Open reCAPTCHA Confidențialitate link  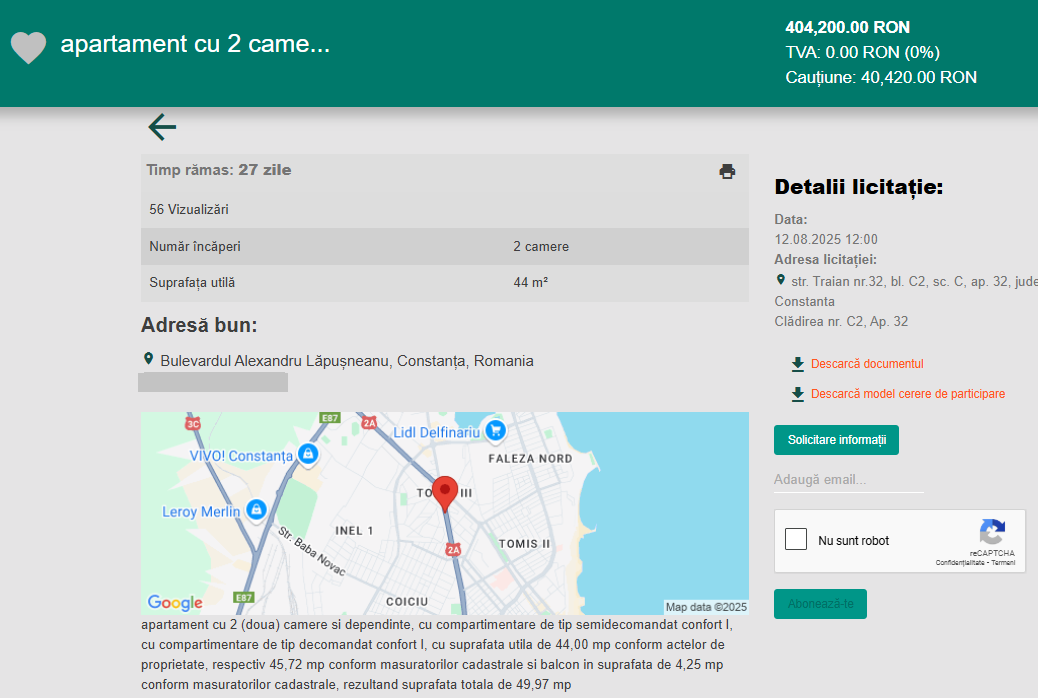[960, 563]
